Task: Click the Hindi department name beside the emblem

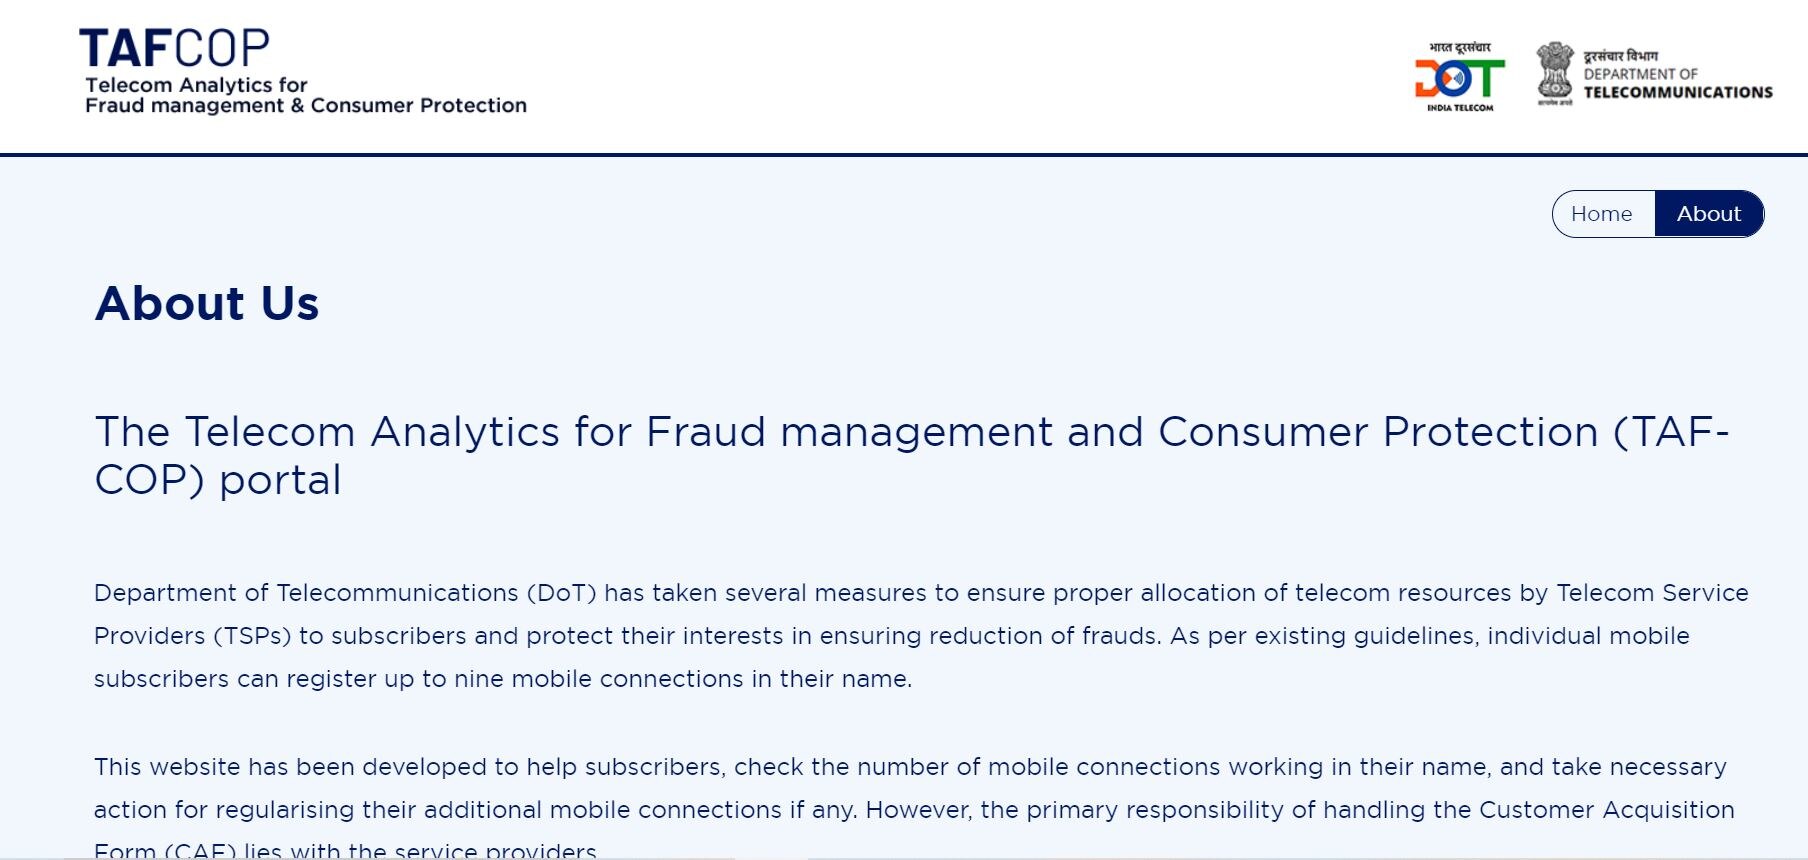Action: 1620,55
